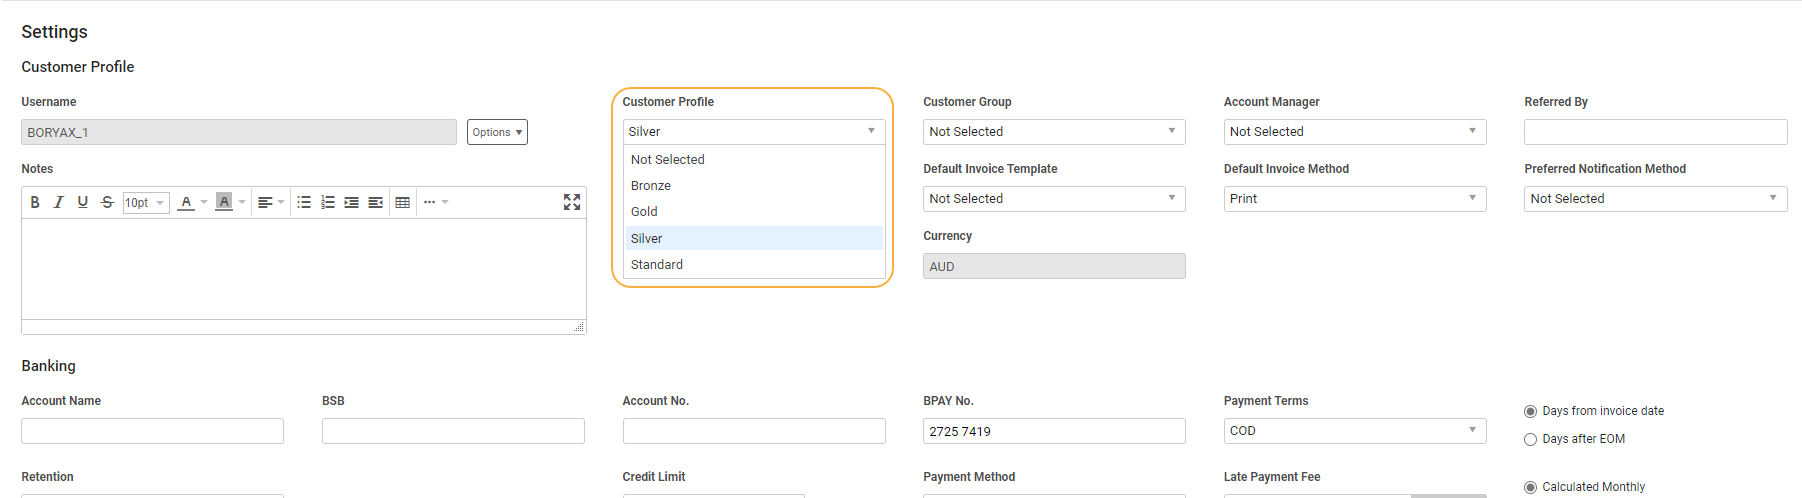Select Days after EOM option
1802x498 pixels.
click(1530, 439)
